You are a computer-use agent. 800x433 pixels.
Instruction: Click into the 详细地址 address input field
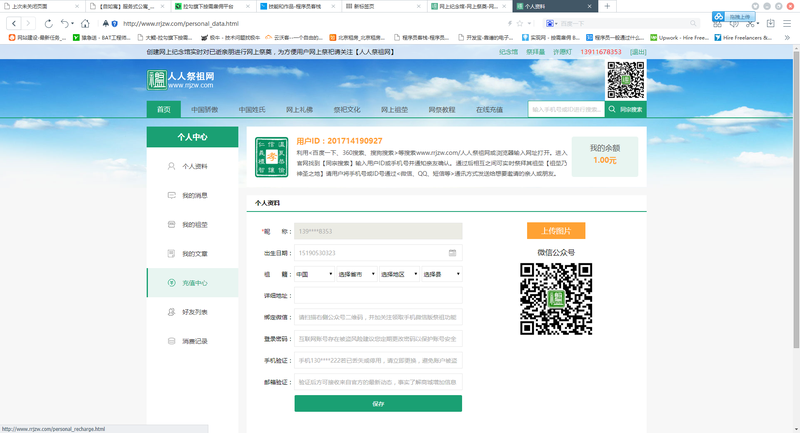point(378,296)
